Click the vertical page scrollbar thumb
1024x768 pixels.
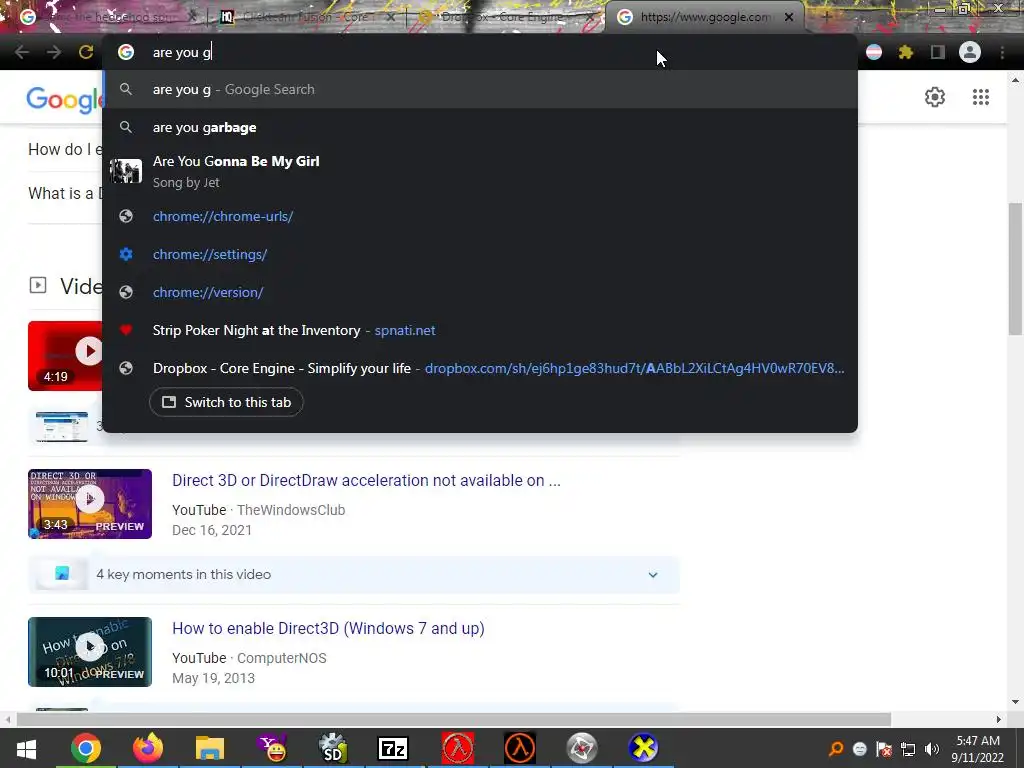[x=1015, y=268]
